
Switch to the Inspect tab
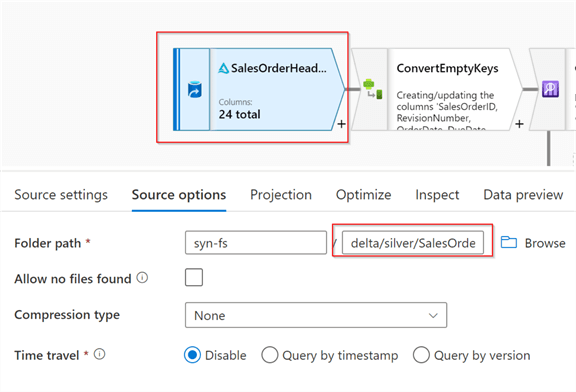coord(437,195)
